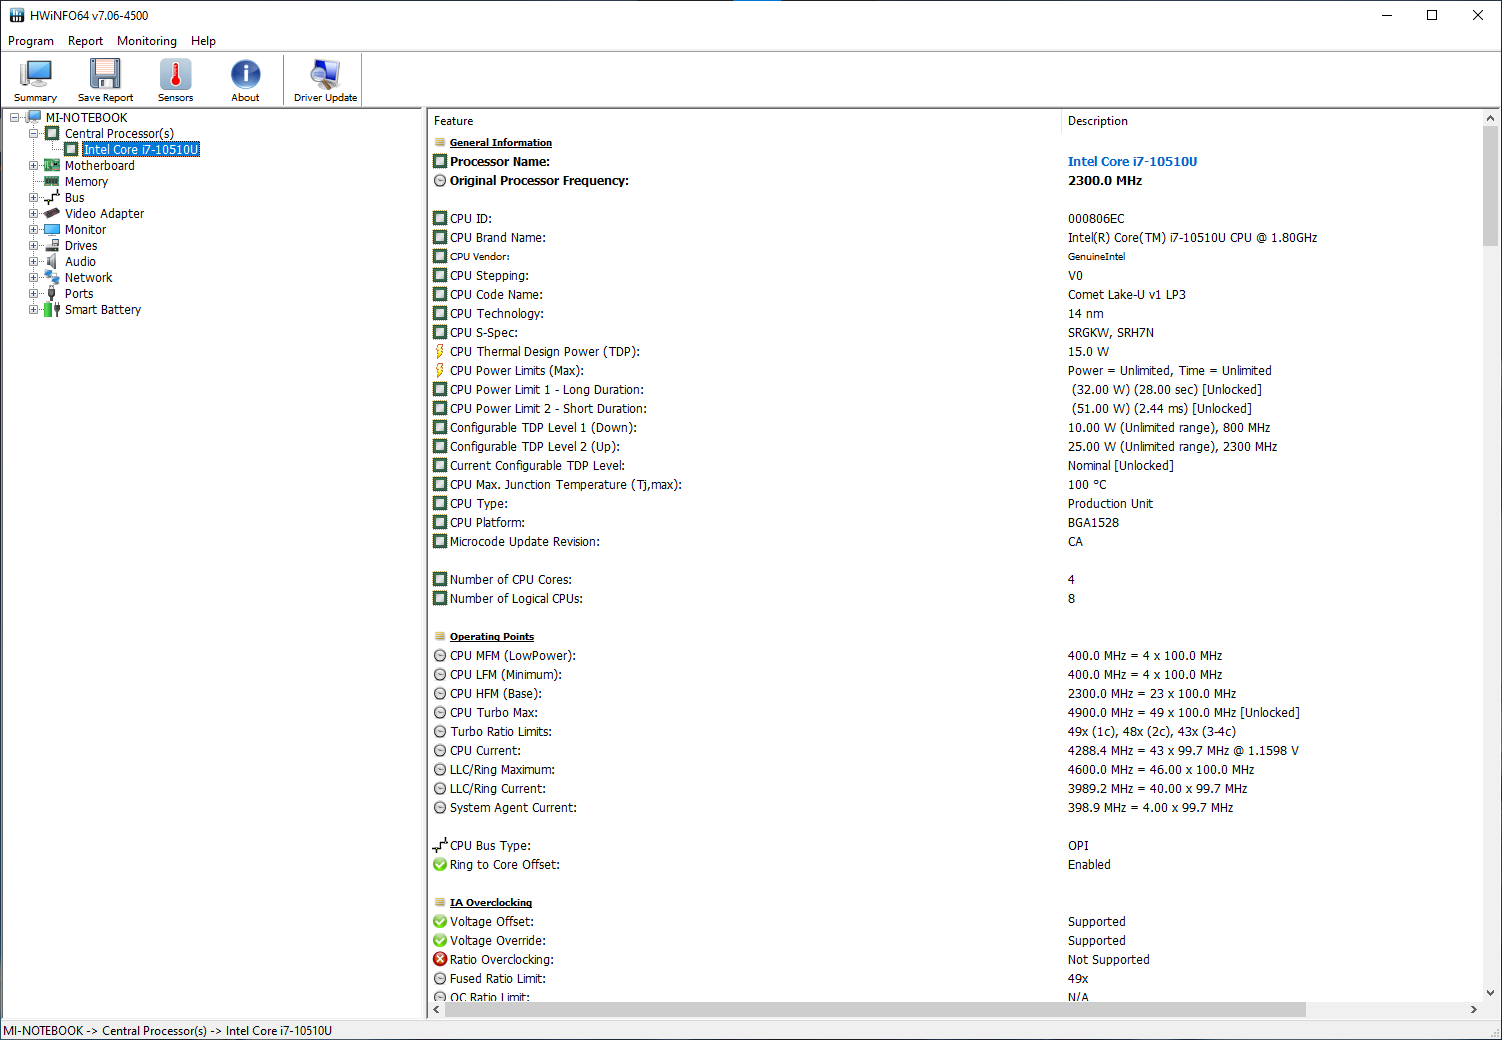Expand the Ports tree node
Screen dimensions: 1502x1040
point(33,293)
